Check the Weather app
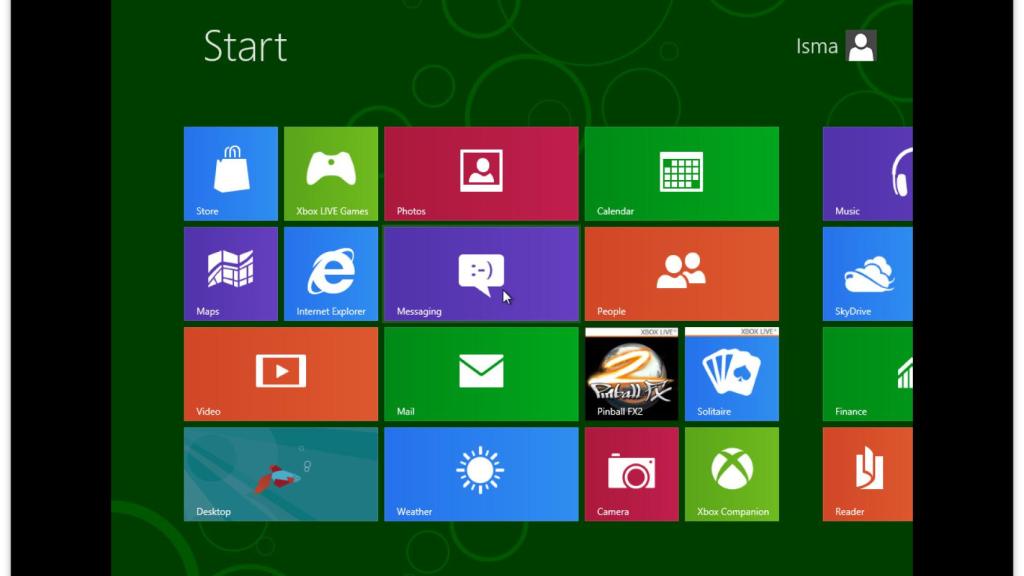This screenshot has height=576, width=1024. (481, 474)
